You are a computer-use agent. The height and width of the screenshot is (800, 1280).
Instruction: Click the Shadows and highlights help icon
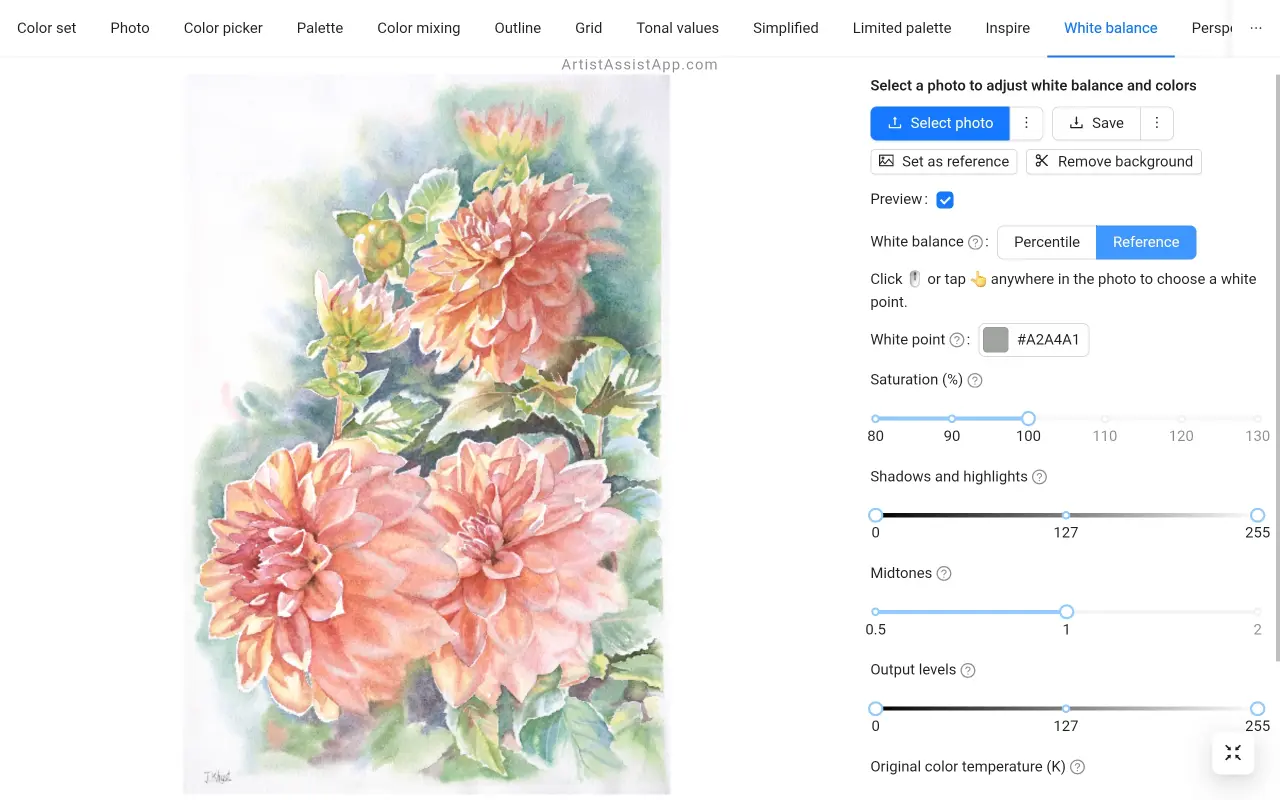pyautogui.click(x=1039, y=477)
